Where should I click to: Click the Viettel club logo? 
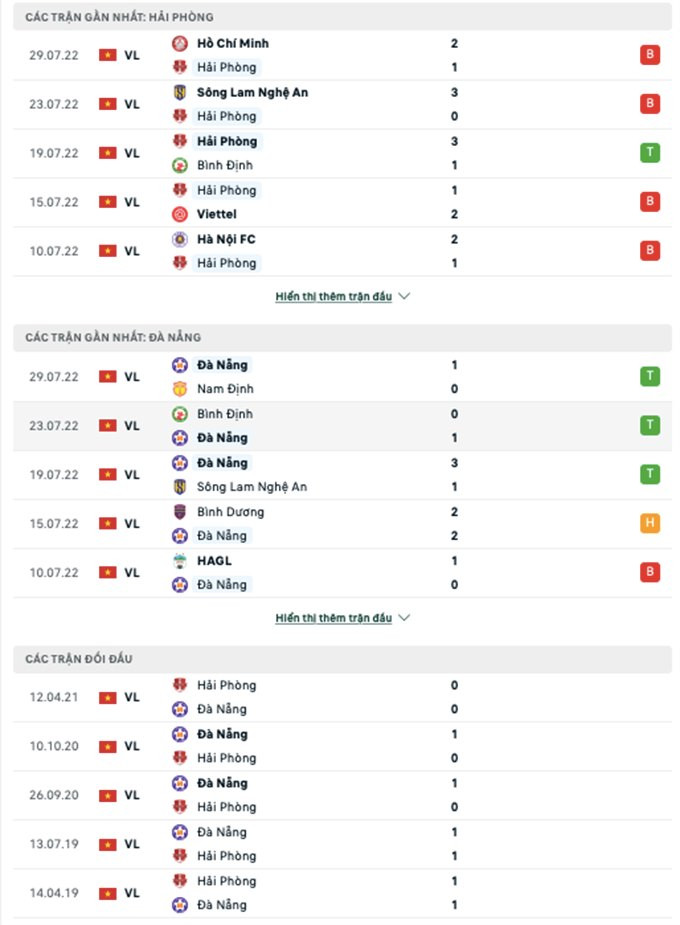click(x=180, y=214)
